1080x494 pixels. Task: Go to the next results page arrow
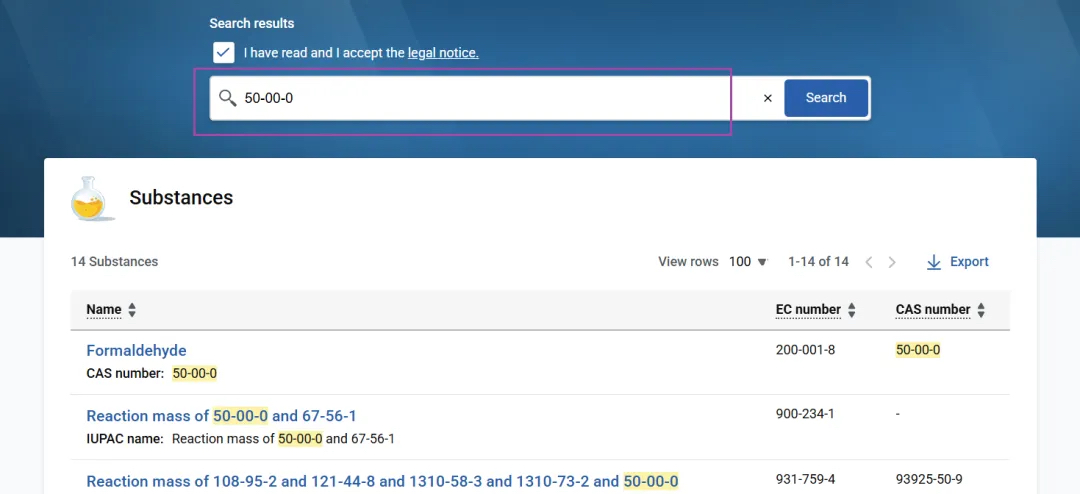point(892,262)
